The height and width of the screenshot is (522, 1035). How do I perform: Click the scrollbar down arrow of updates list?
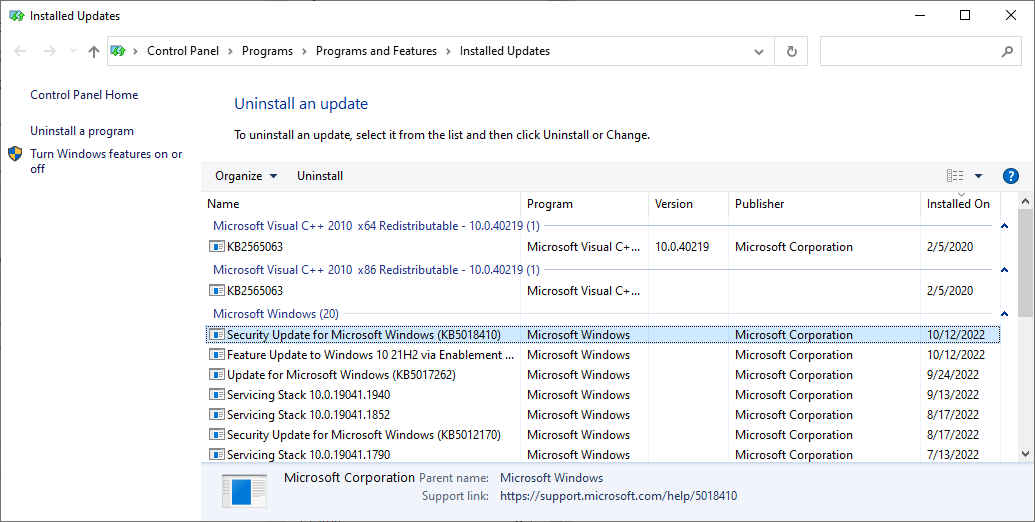[x=1025, y=454]
